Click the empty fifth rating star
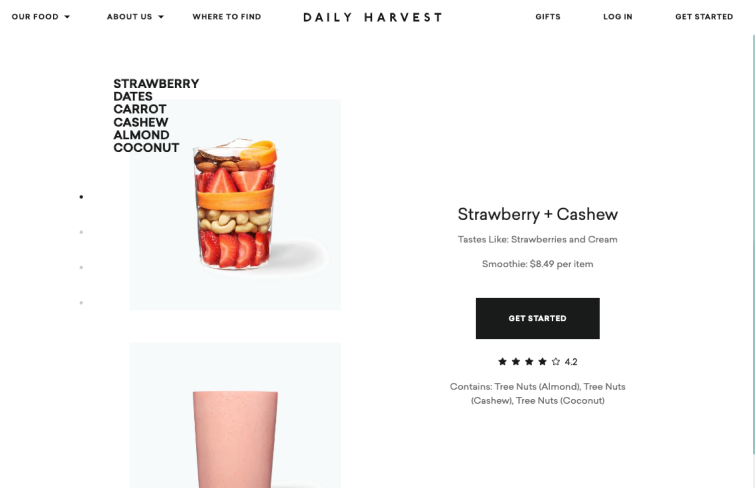 pos(556,361)
